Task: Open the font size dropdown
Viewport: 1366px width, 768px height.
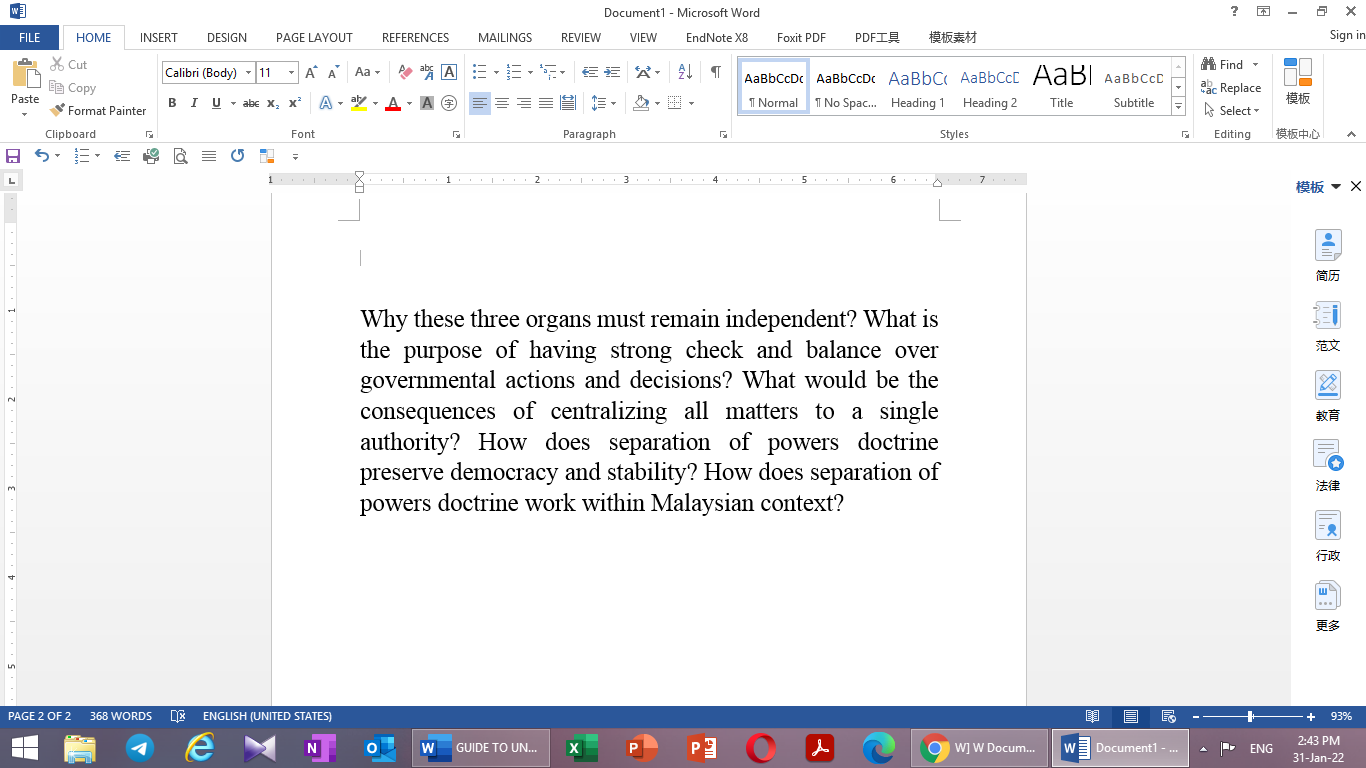Action: pyautogui.click(x=293, y=72)
